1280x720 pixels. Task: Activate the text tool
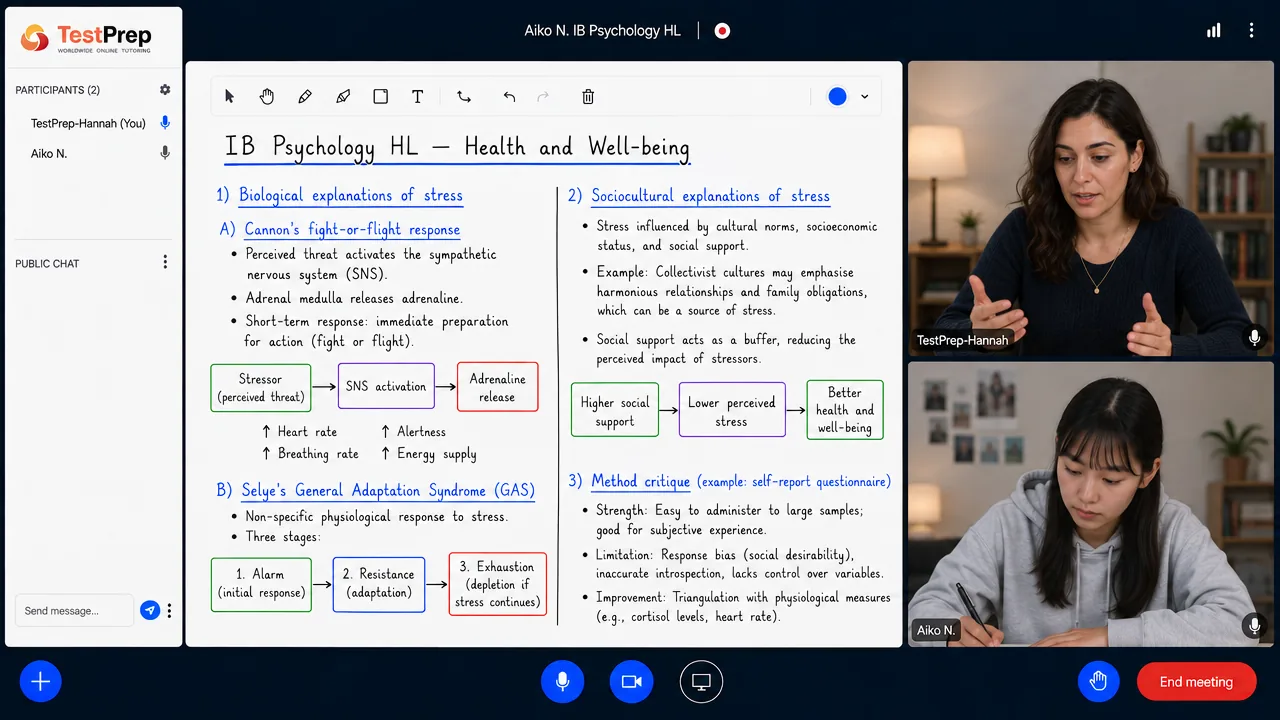point(418,97)
